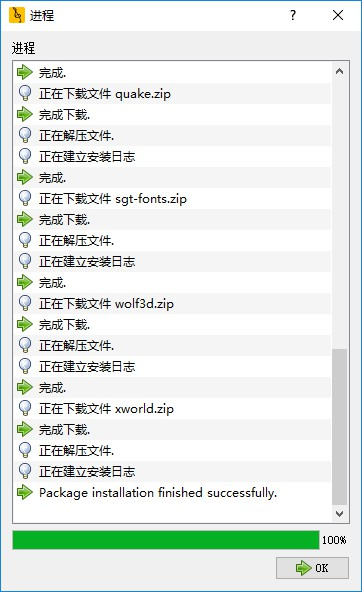Select row '正在下载文件 wolf3d.zip'
This screenshot has height=592, width=362.
click(x=173, y=304)
